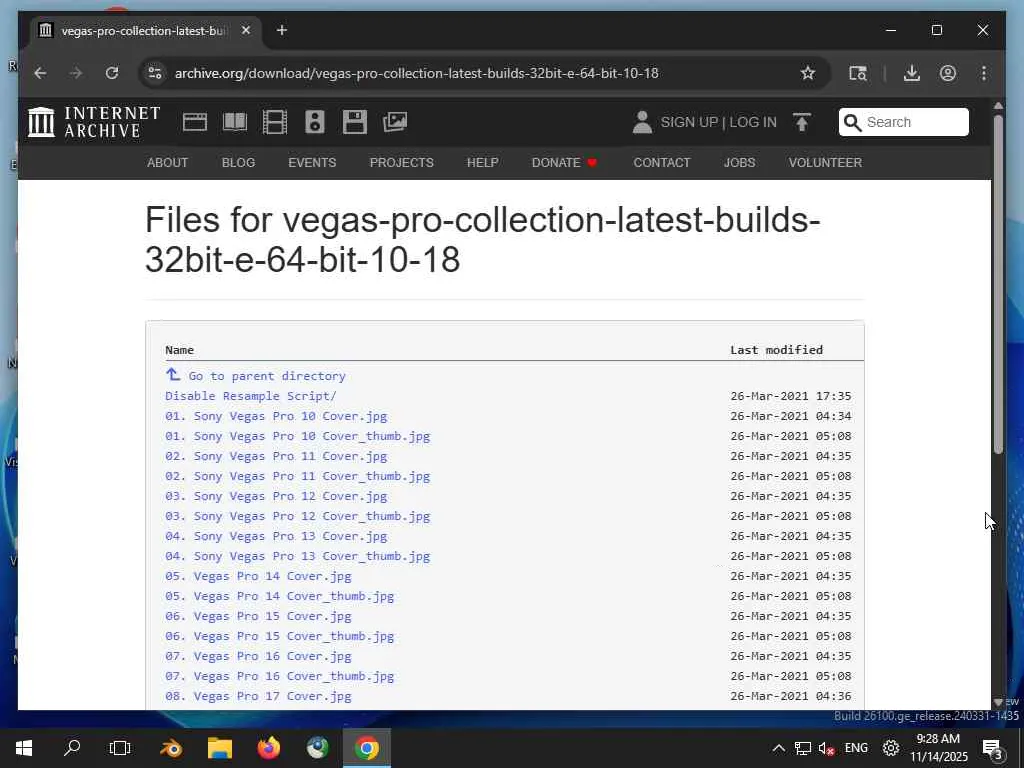Open the Images icon

pyautogui.click(x=395, y=122)
